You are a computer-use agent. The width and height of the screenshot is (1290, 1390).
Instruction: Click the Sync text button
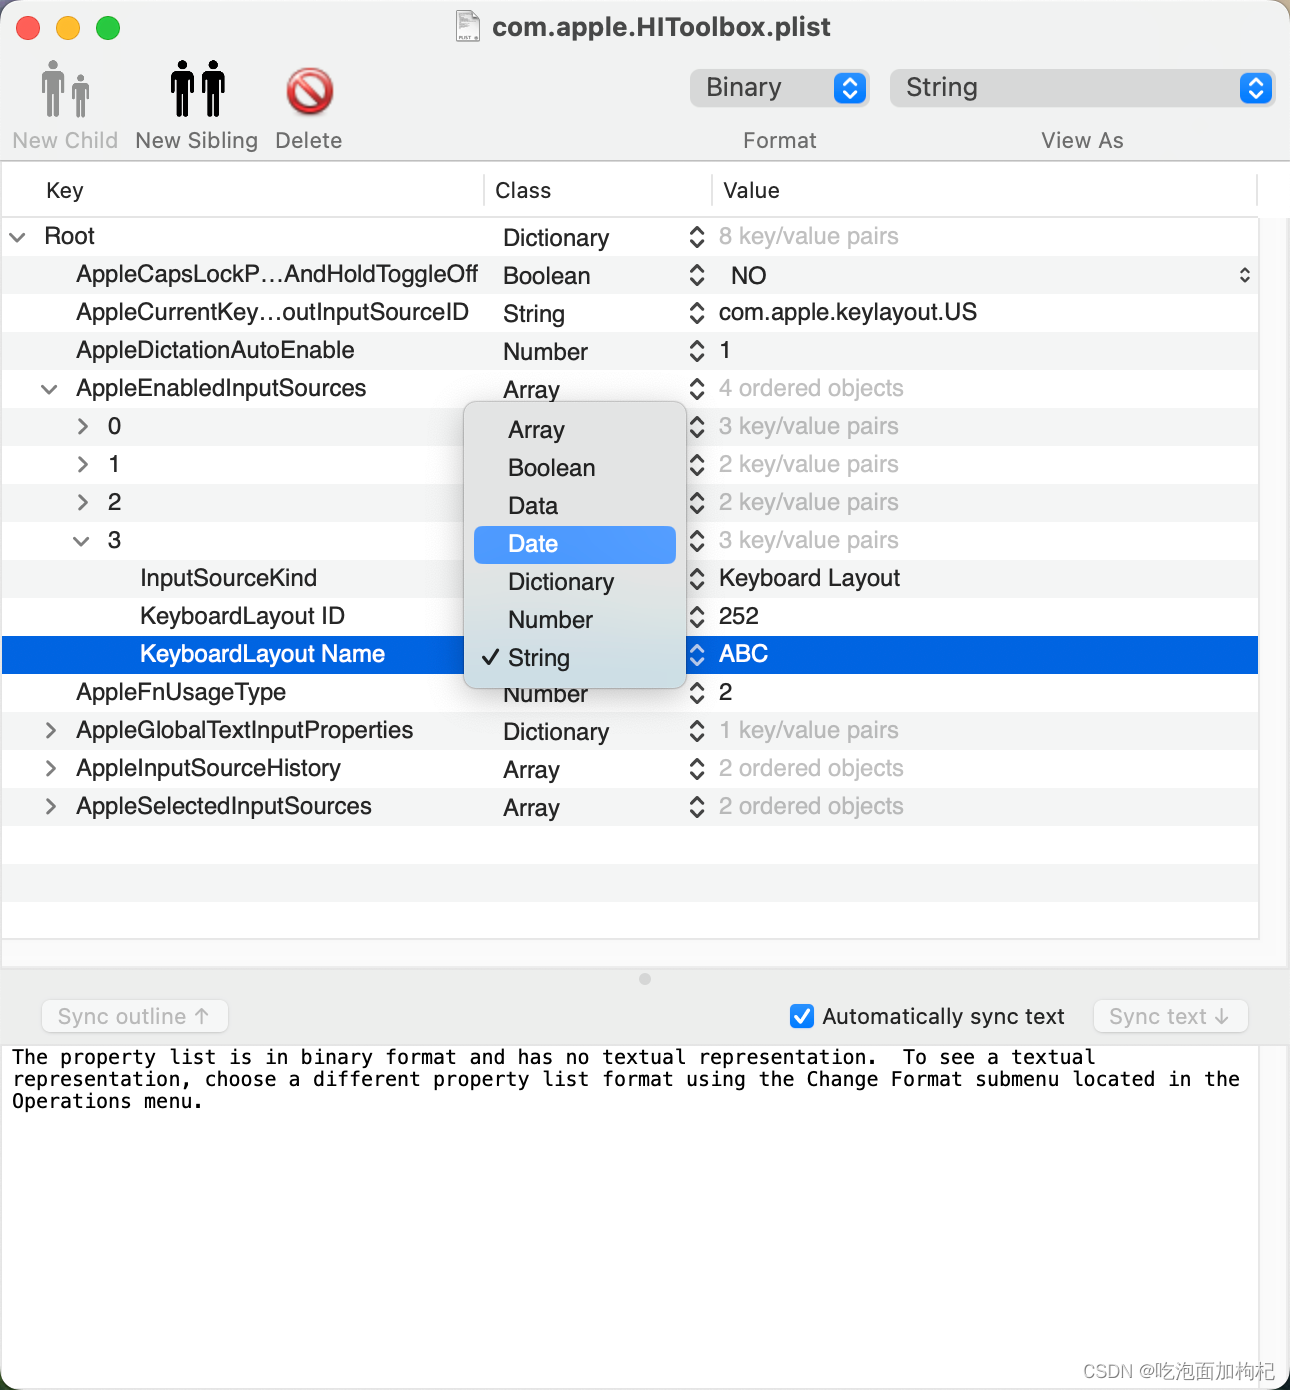coord(1170,1016)
